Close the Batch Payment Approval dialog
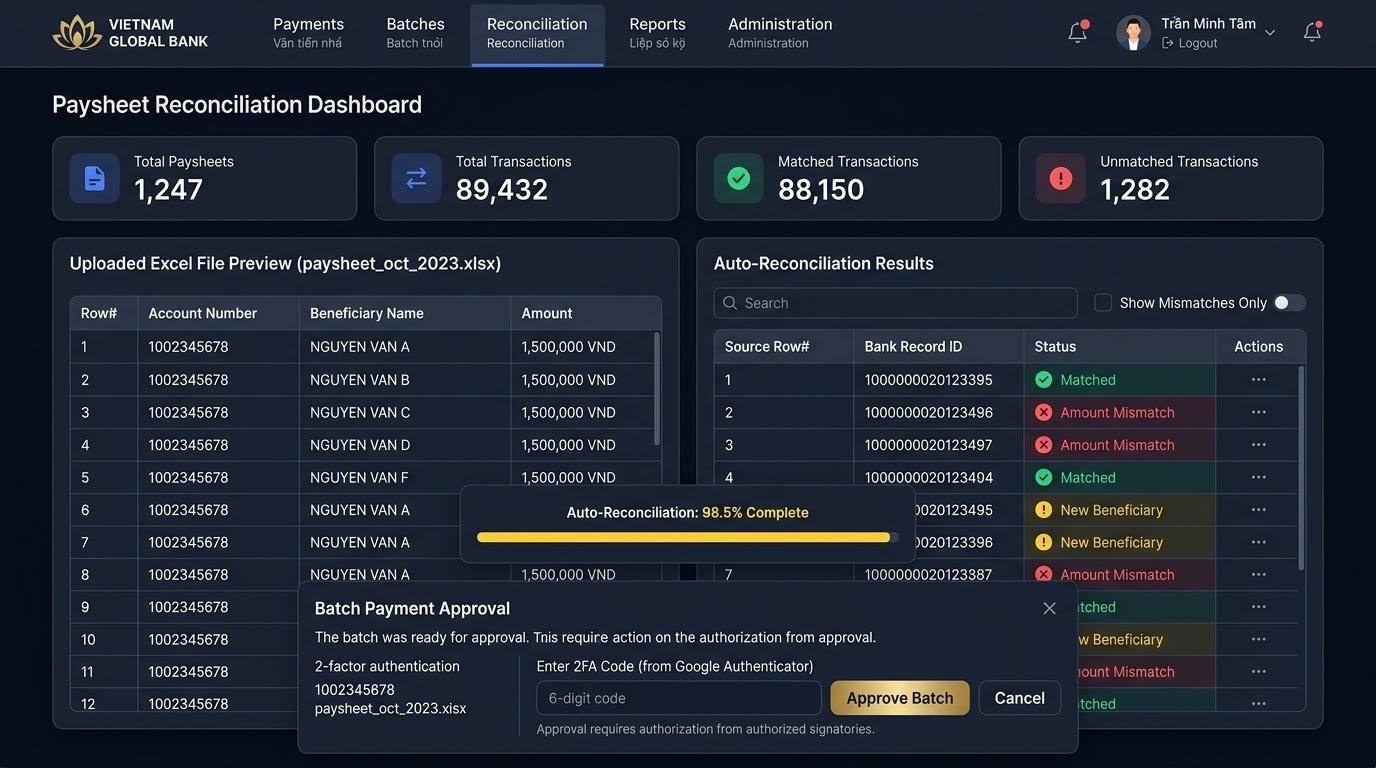This screenshot has height=768, width=1376. click(x=1049, y=608)
